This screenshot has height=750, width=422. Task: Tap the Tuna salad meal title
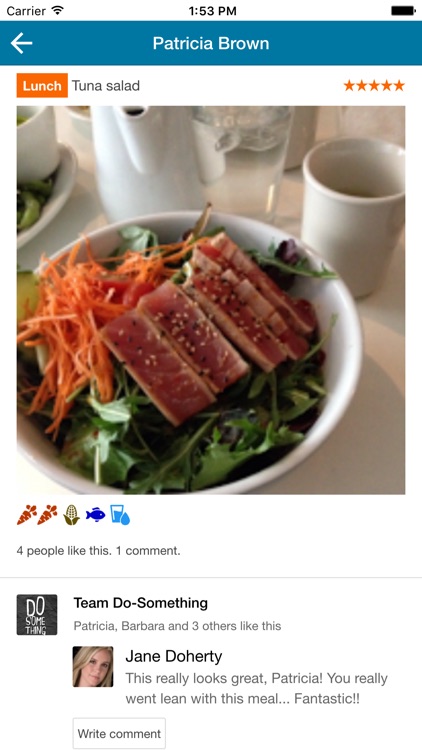(x=106, y=86)
